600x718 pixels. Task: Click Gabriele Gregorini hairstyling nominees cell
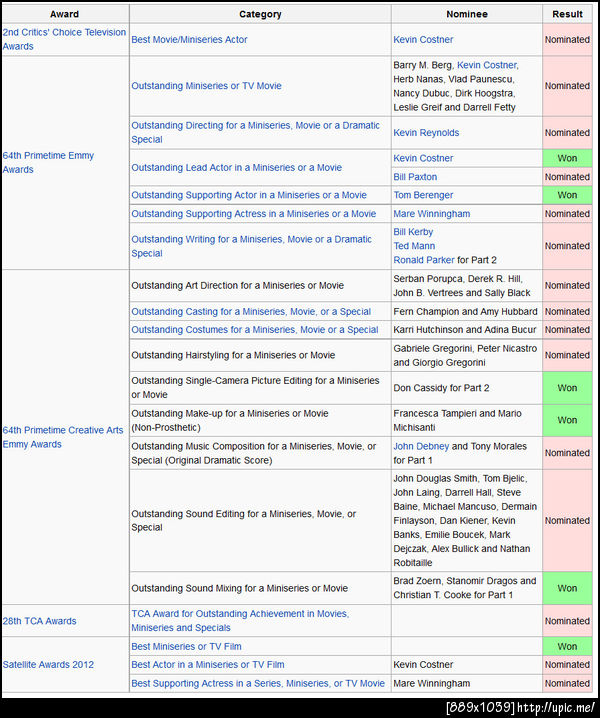[x=467, y=355]
